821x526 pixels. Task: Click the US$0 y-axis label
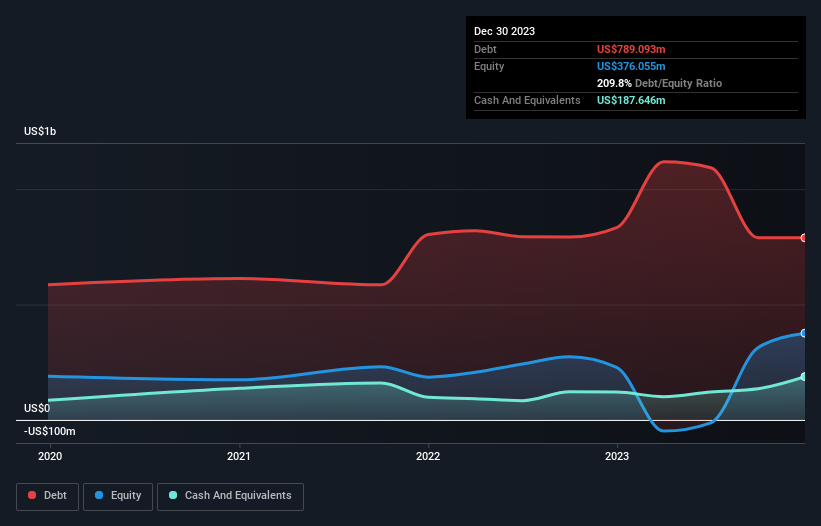[37, 408]
